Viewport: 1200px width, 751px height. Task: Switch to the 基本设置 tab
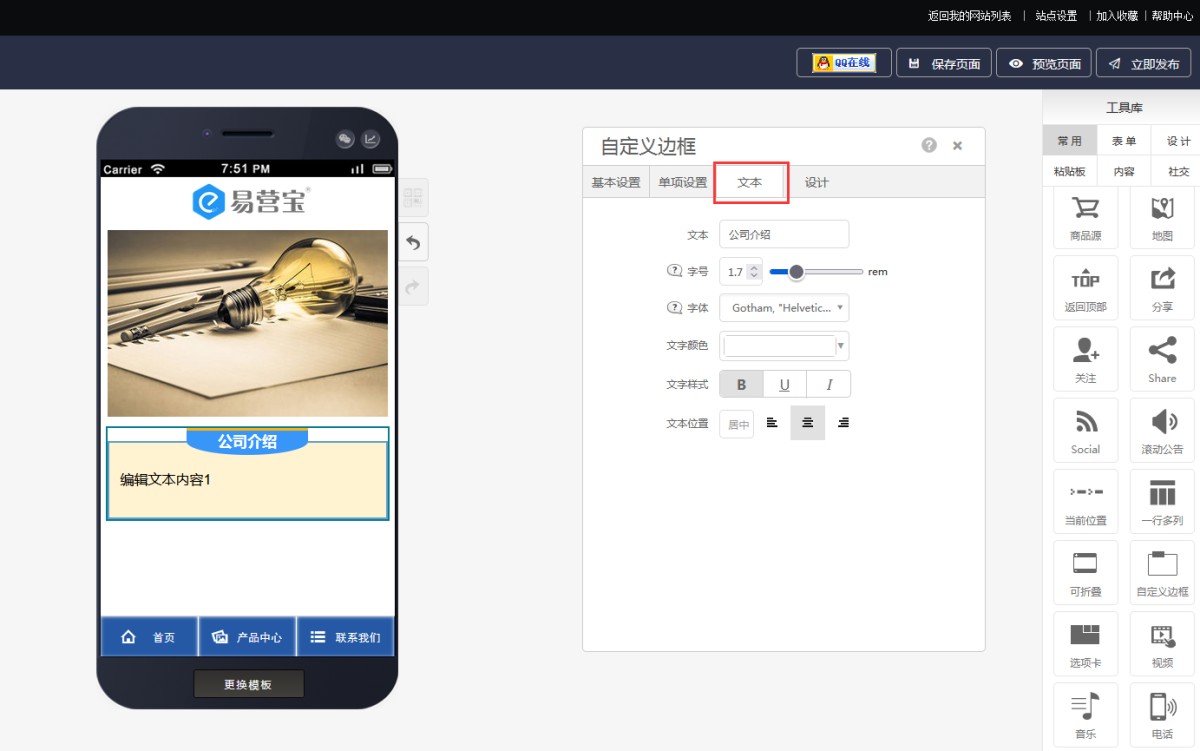coord(616,182)
